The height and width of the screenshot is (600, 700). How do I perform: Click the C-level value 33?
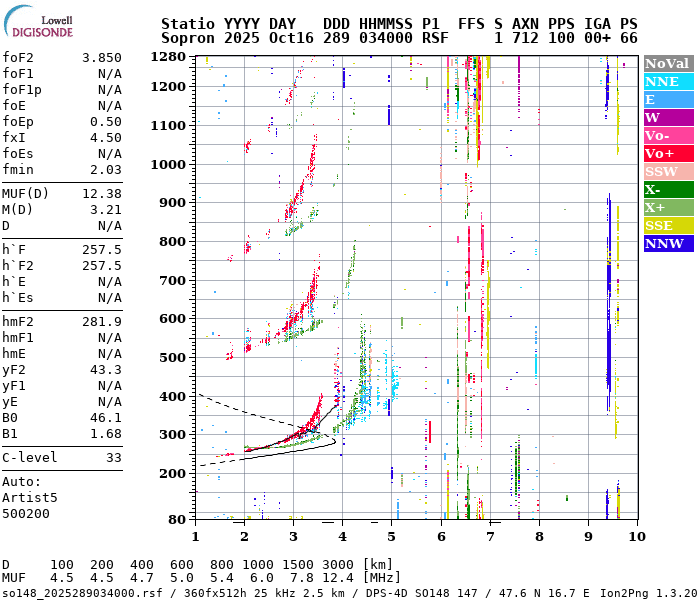(x=113, y=458)
